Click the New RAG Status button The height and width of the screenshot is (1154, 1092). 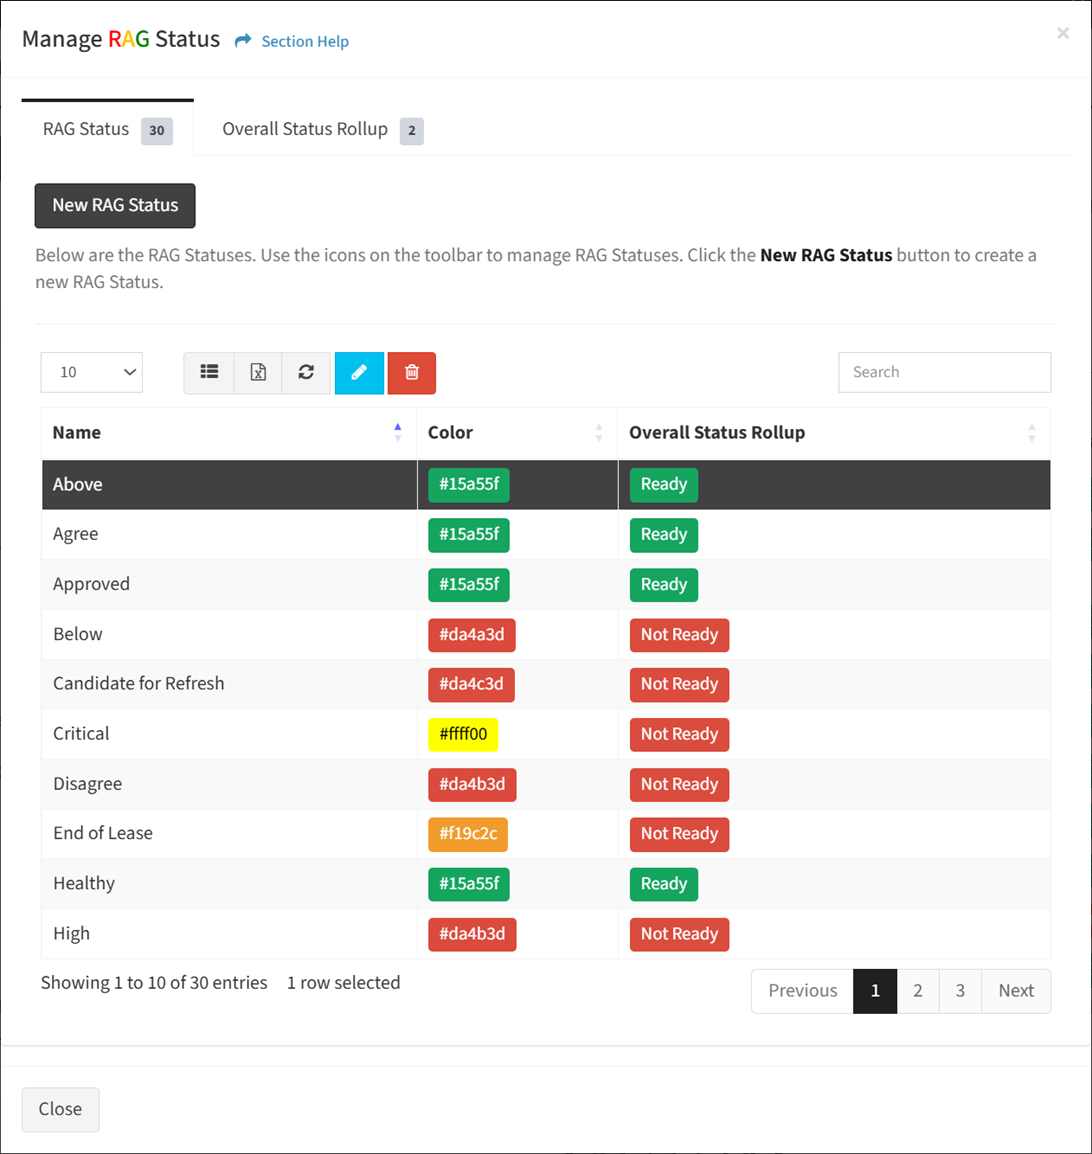tap(115, 205)
